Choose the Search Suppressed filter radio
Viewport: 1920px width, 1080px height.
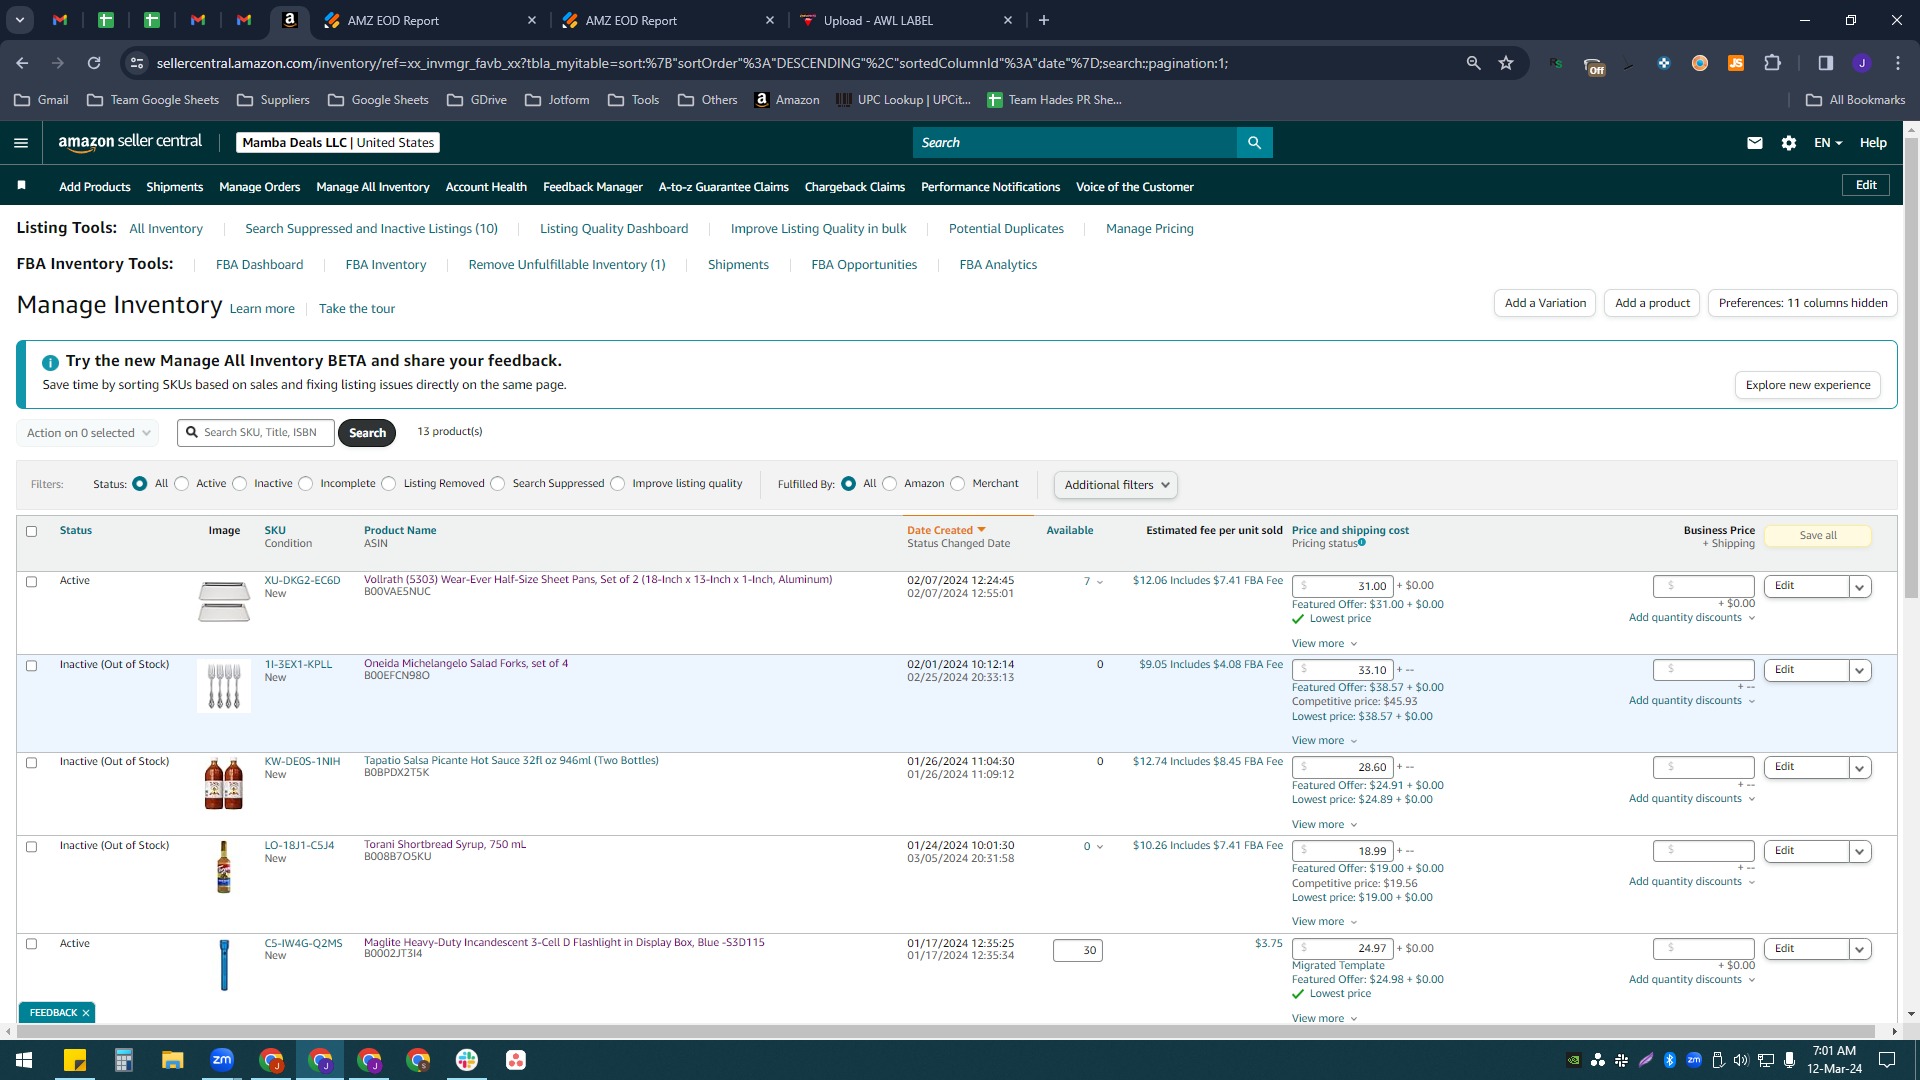tap(498, 484)
